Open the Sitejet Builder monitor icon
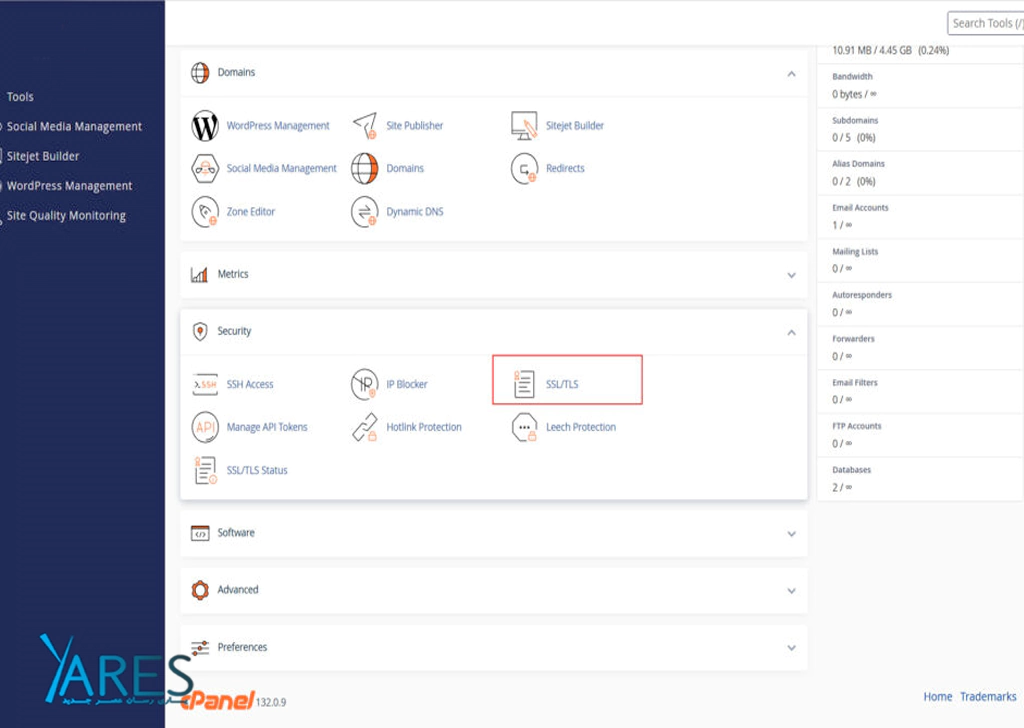The image size is (1024, 728). [524, 125]
